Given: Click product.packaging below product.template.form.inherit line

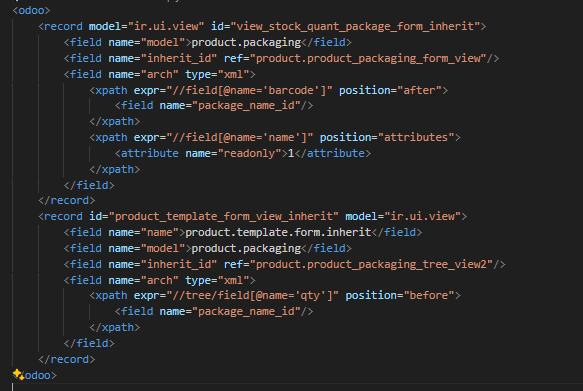Looking at the screenshot, I should [x=246, y=248].
